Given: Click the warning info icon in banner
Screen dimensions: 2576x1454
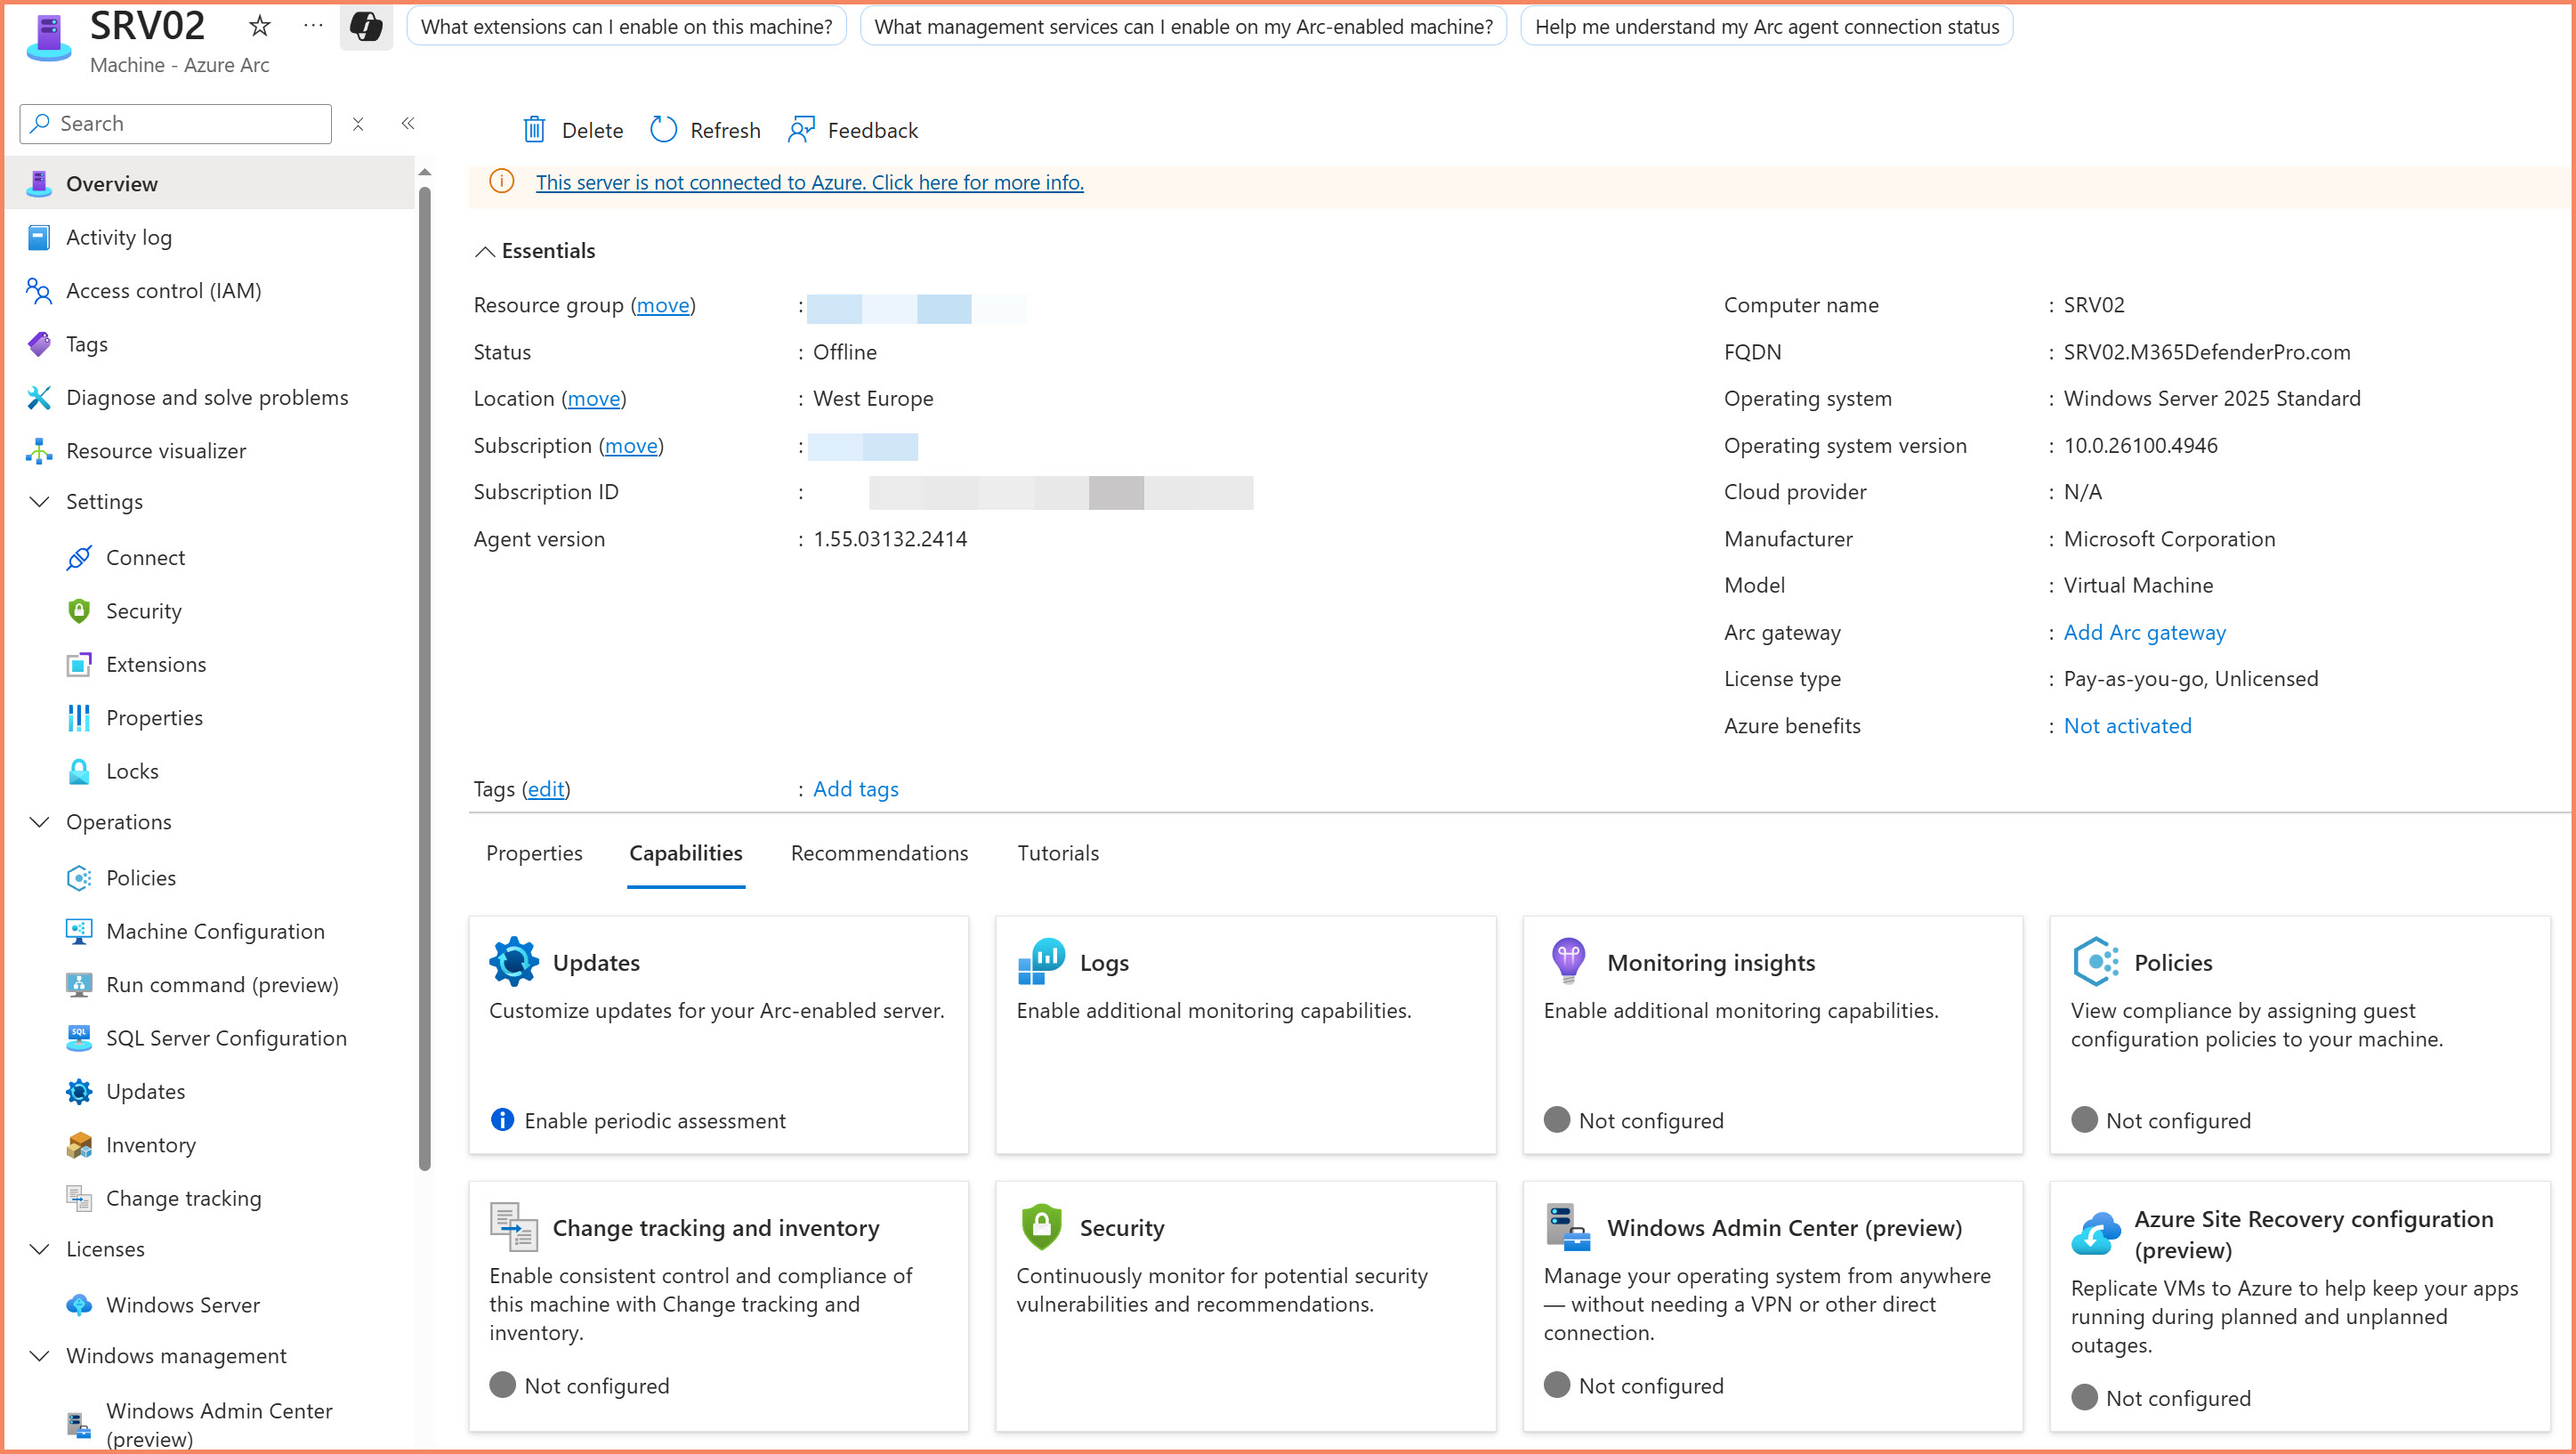Looking at the screenshot, I should tap(502, 182).
